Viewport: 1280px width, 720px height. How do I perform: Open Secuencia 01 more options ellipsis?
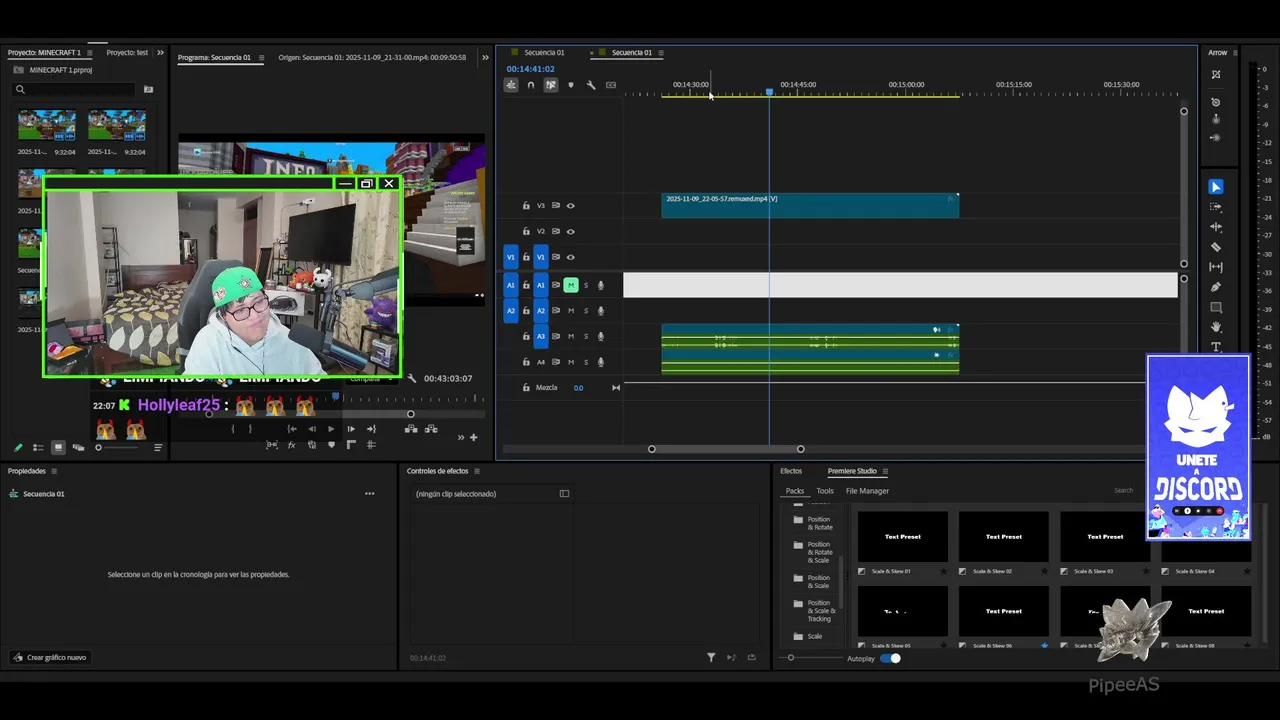(x=369, y=494)
